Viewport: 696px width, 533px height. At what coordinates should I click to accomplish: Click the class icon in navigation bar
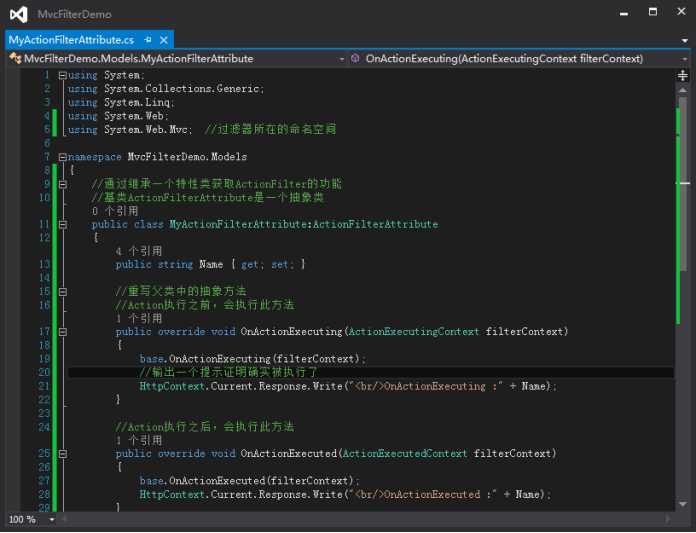(x=15, y=59)
